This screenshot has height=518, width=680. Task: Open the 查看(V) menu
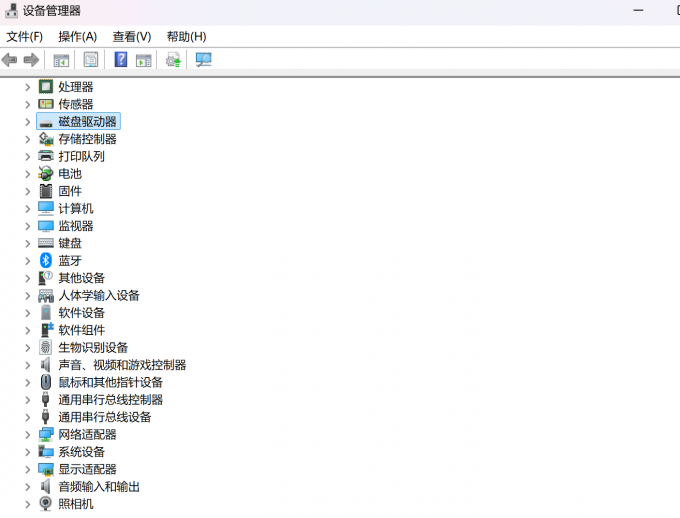pos(132,37)
